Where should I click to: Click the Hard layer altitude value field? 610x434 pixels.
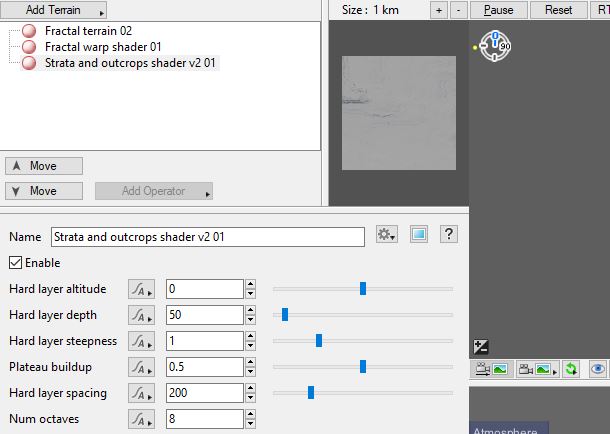[205, 289]
